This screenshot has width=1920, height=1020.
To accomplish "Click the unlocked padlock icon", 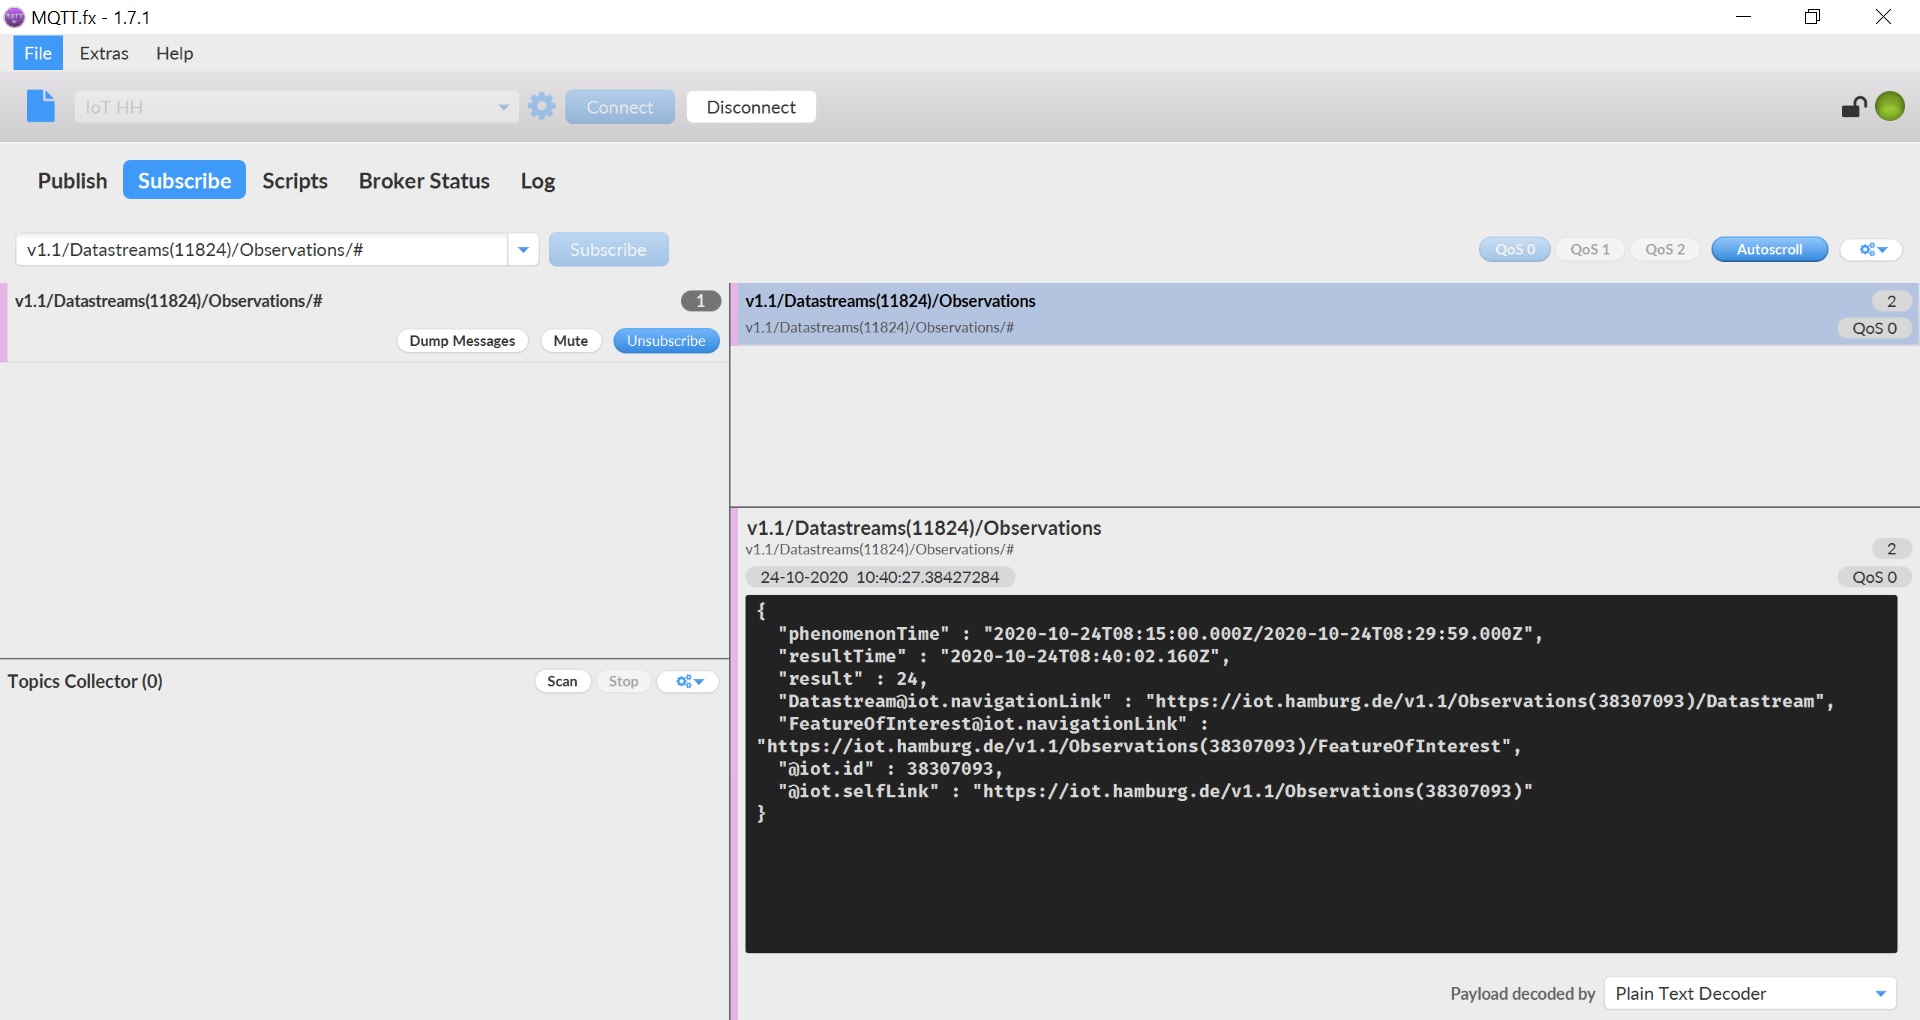I will tap(1854, 106).
